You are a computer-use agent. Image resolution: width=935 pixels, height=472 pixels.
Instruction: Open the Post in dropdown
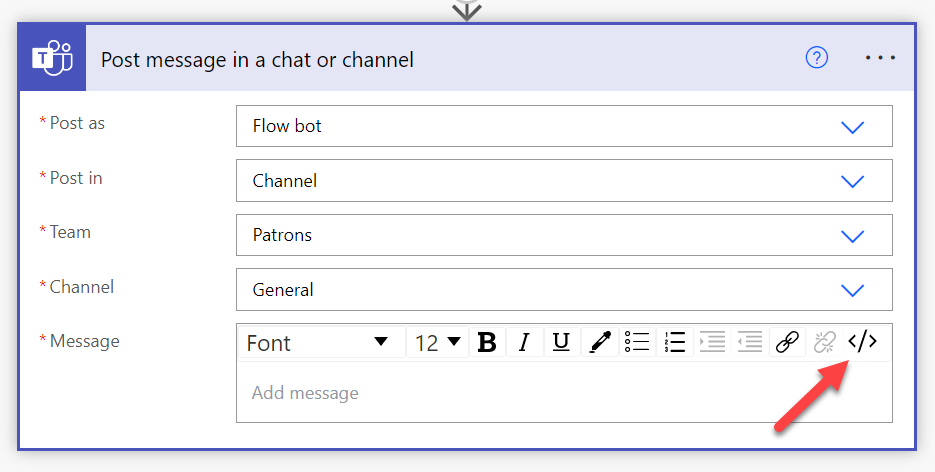tap(852, 181)
